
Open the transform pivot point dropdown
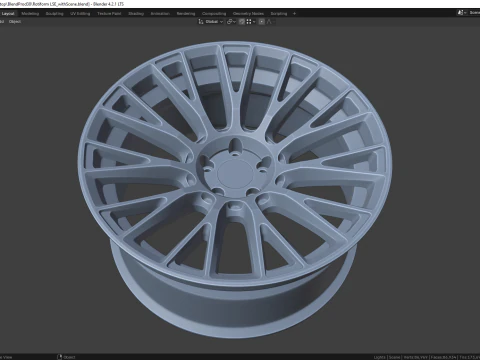231,22
